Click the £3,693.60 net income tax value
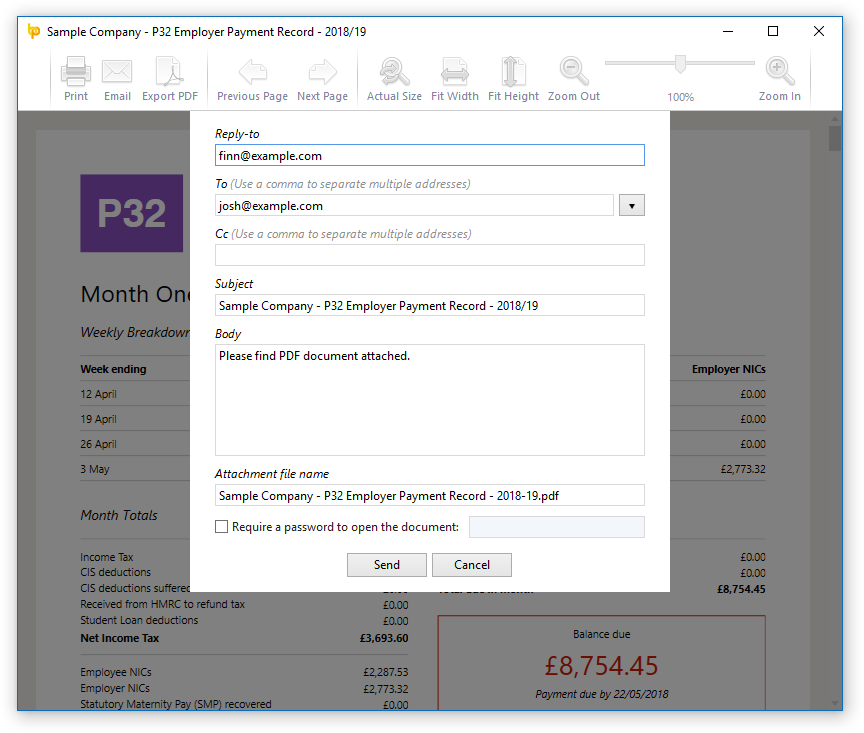Screen dimensions: 864x733 point(384,638)
